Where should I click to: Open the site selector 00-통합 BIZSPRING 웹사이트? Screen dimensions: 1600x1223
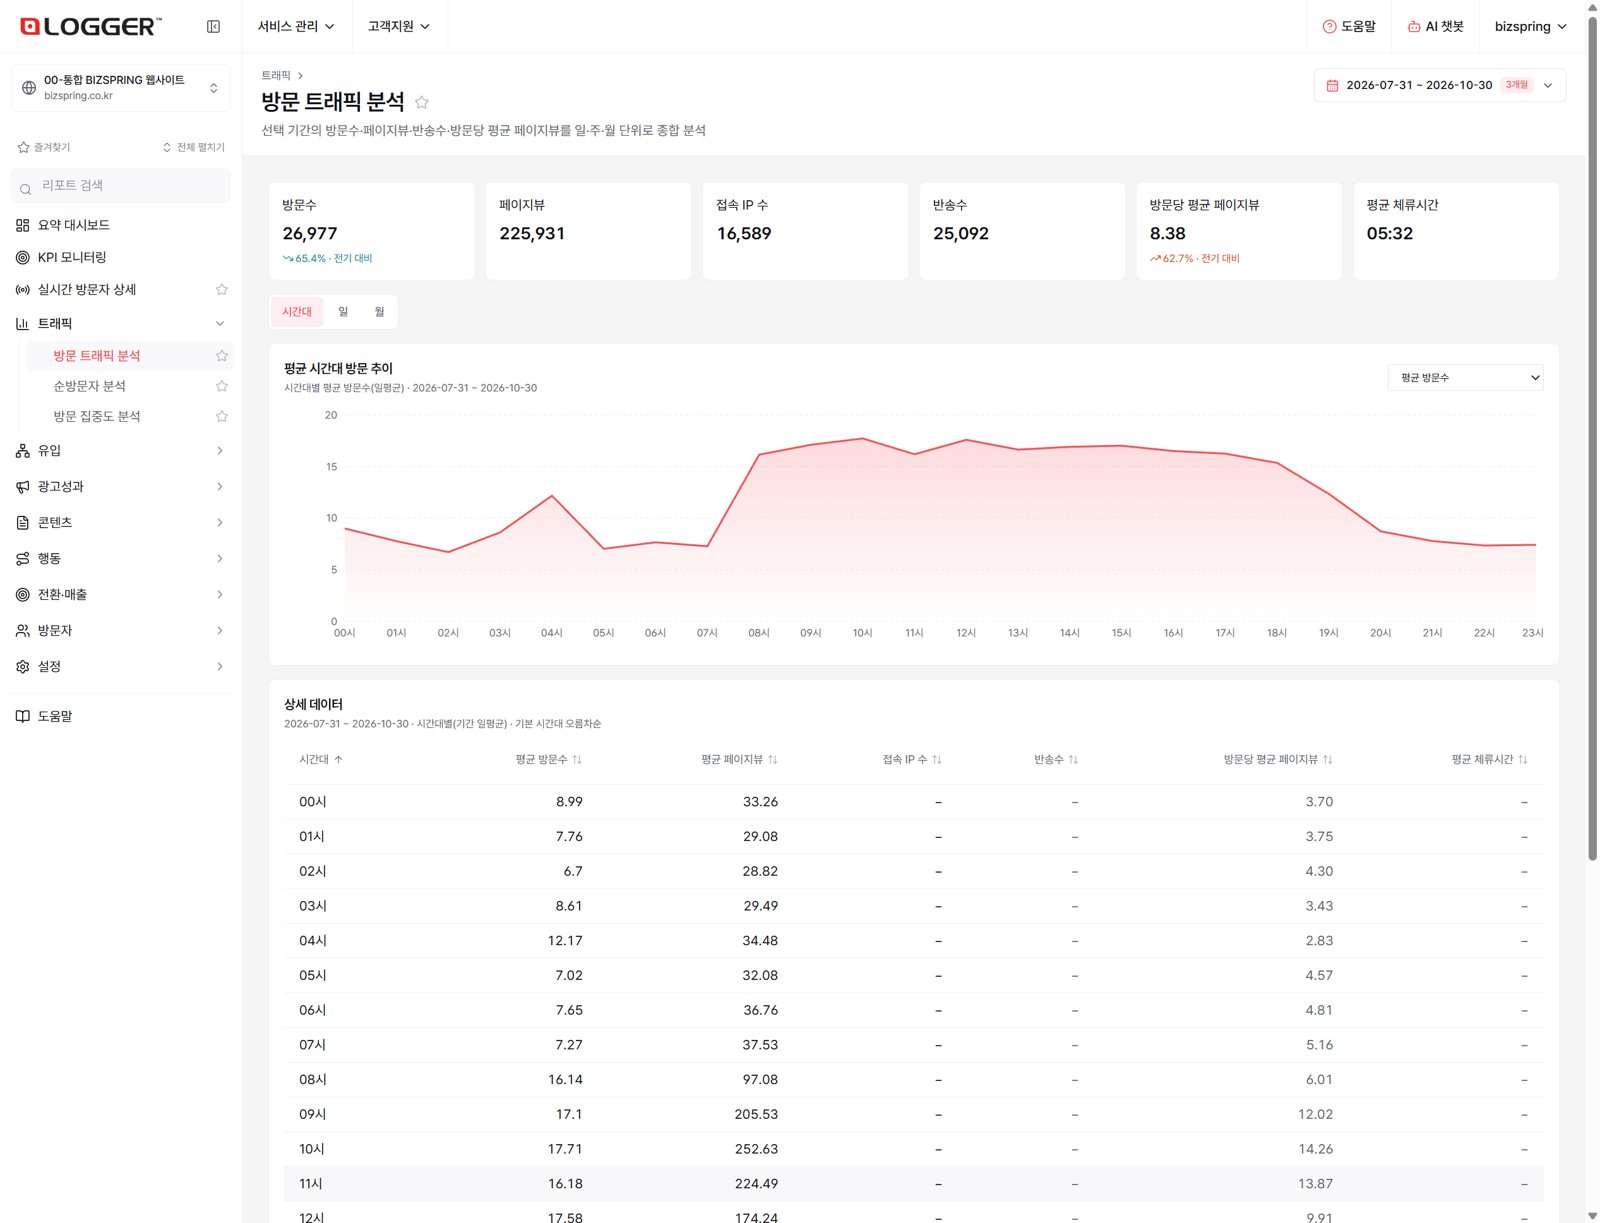120,88
